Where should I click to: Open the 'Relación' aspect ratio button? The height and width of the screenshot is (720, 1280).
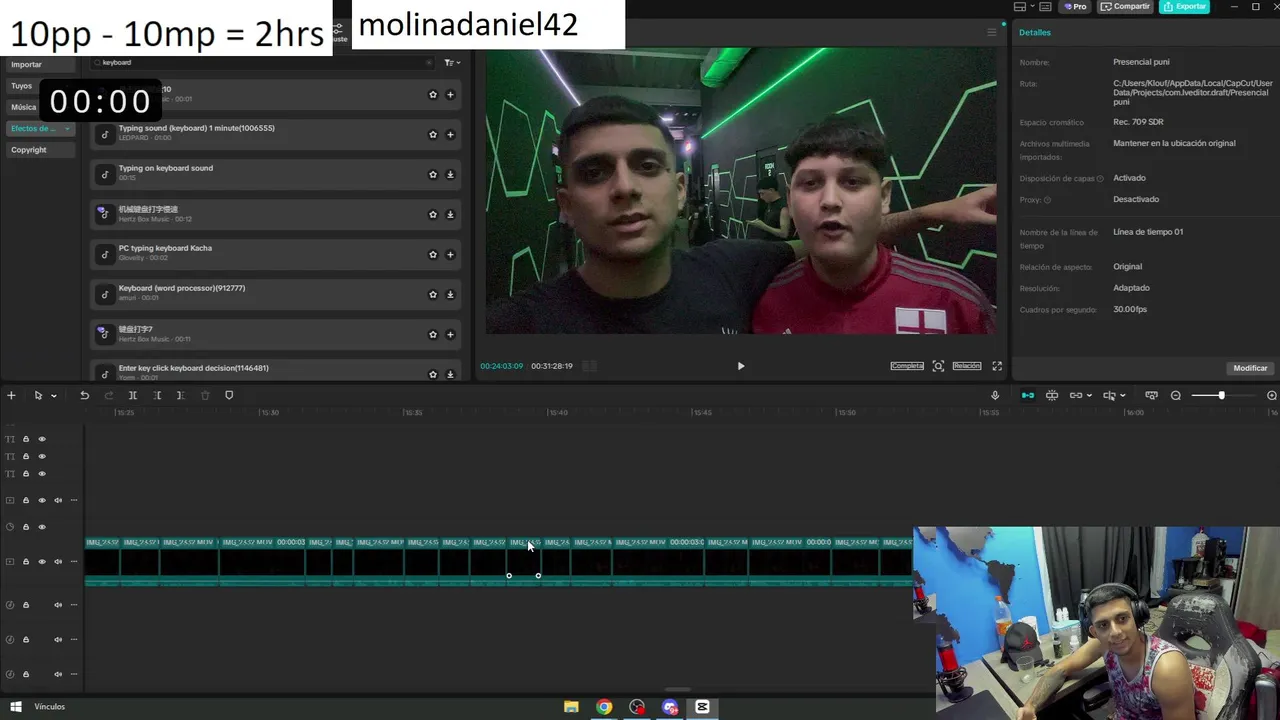click(967, 366)
